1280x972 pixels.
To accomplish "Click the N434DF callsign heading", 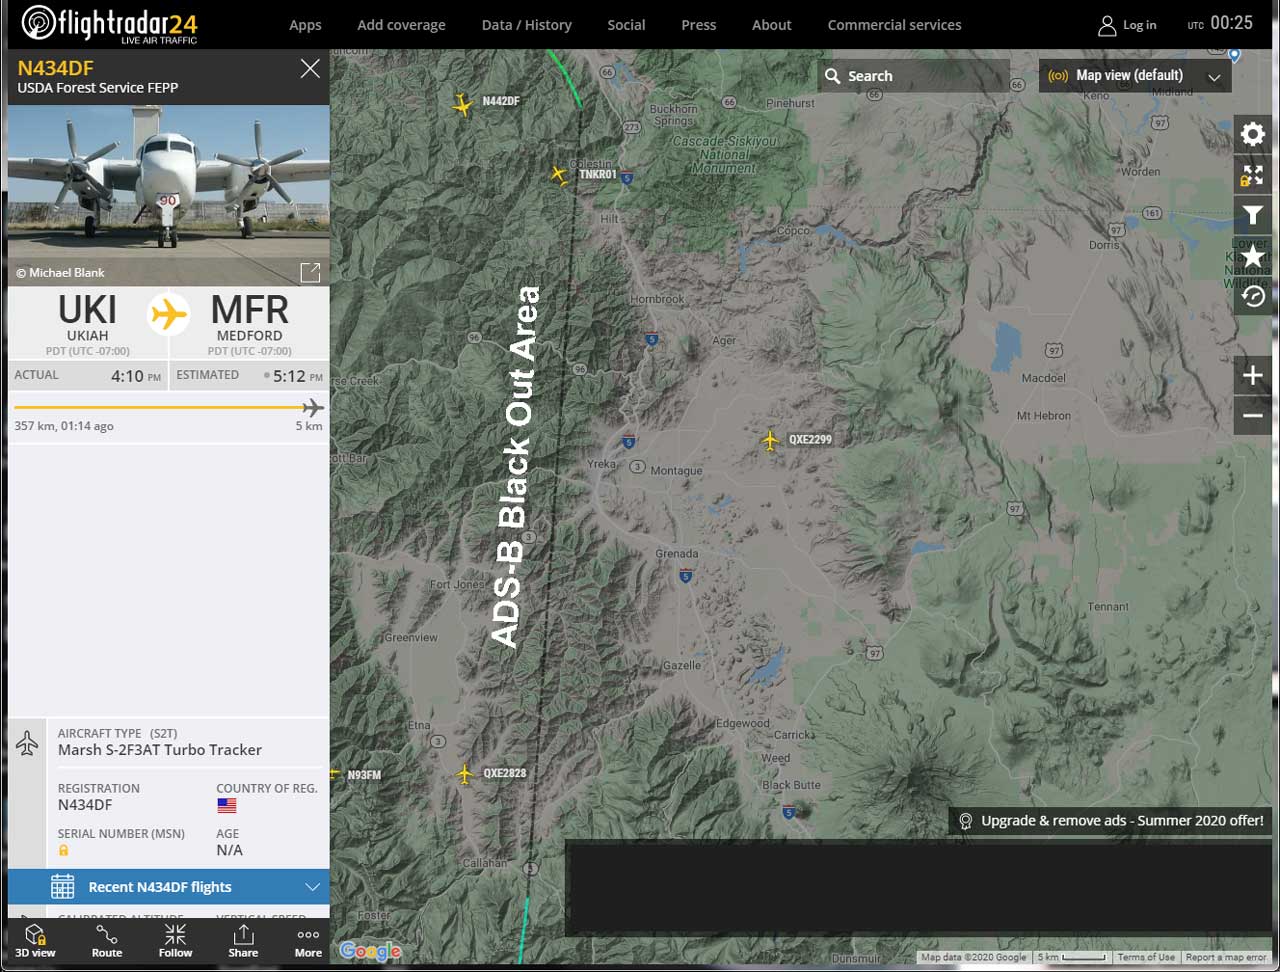I will (x=56, y=68).
